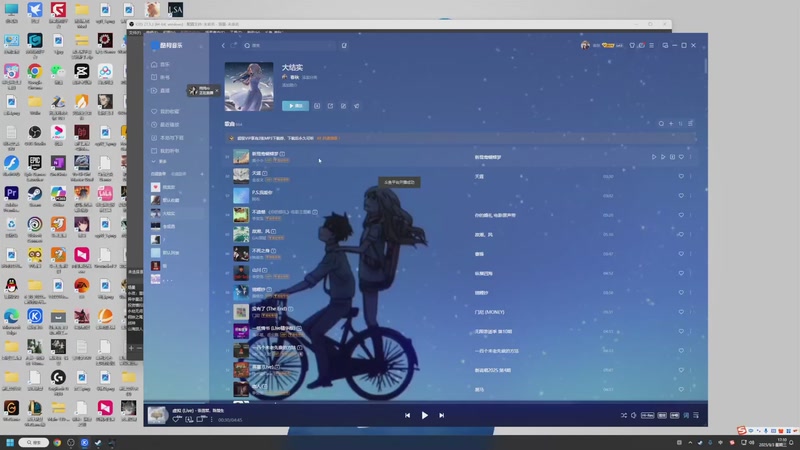Click the megaphone promote icon under title

click(x=357, y=106)
